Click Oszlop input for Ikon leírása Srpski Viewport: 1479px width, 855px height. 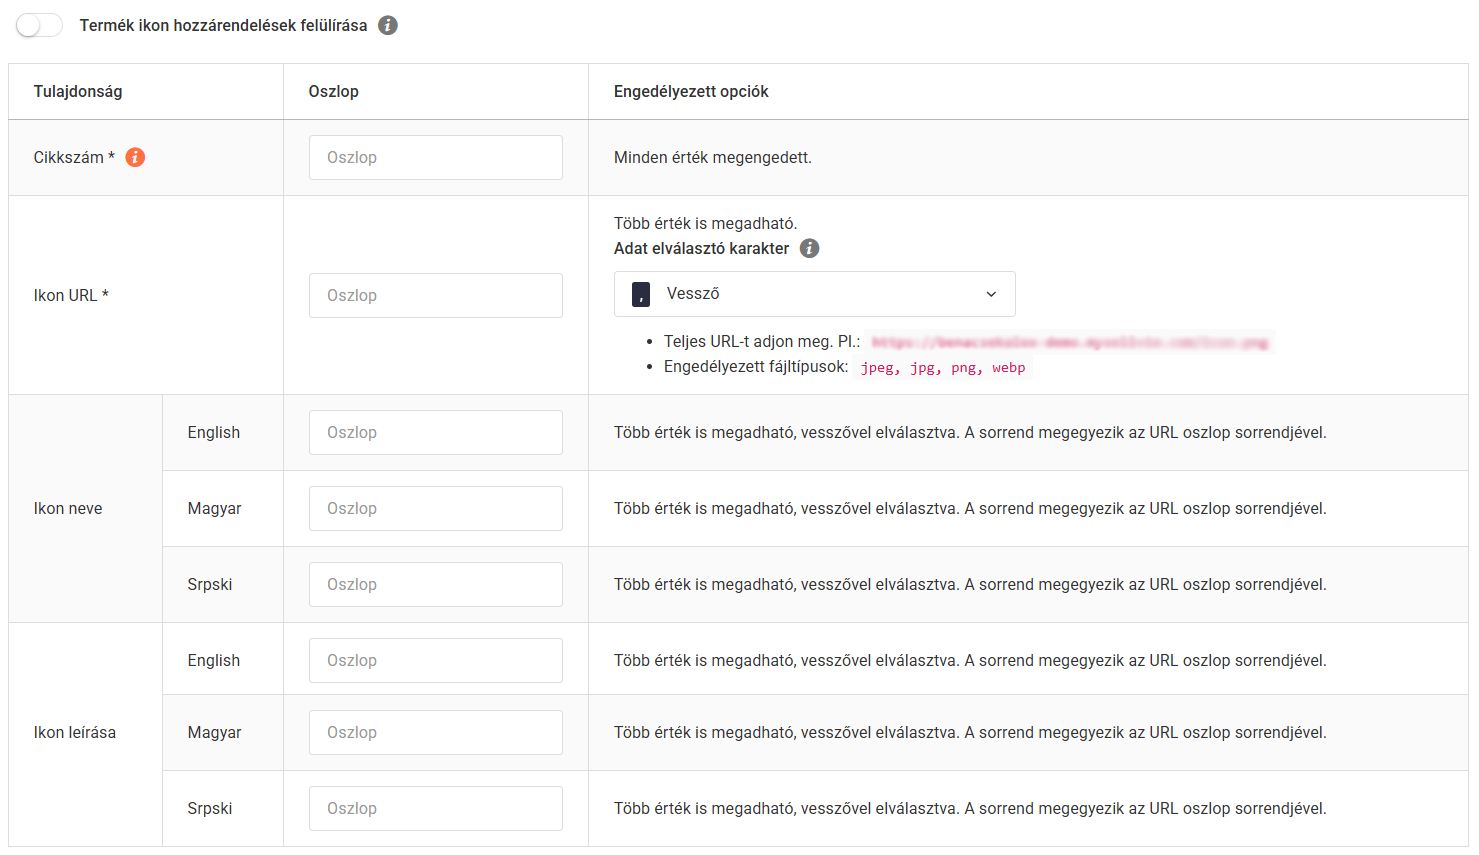pos(436,808)
